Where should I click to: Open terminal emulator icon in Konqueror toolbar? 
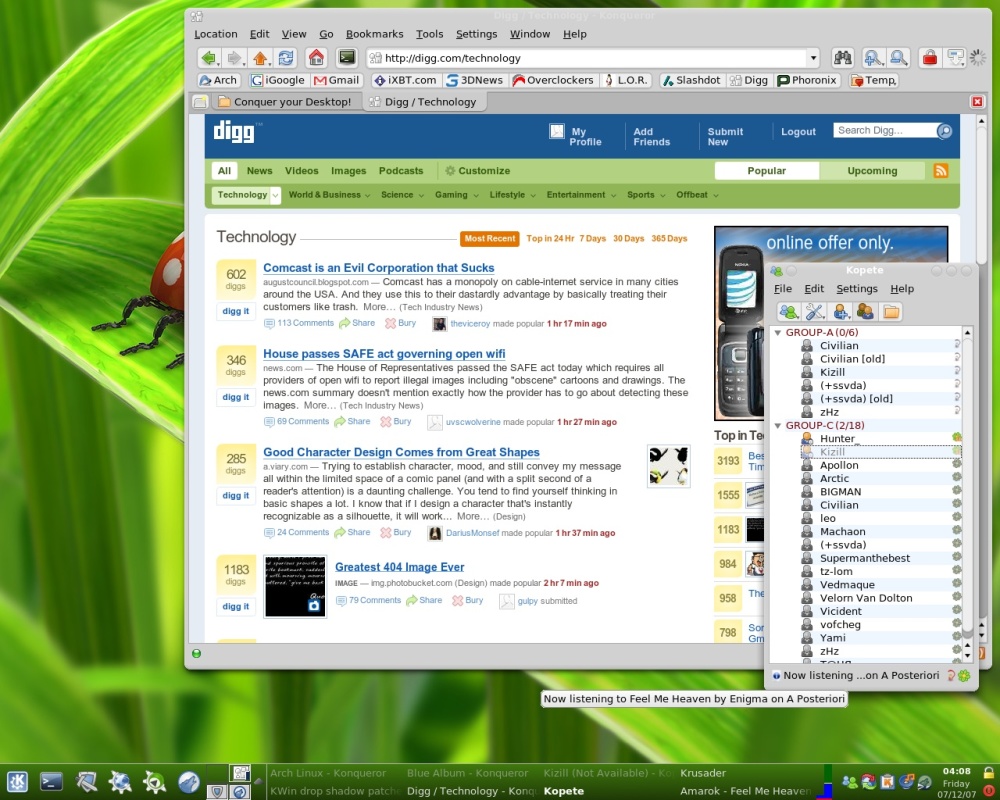coord(347,58)
